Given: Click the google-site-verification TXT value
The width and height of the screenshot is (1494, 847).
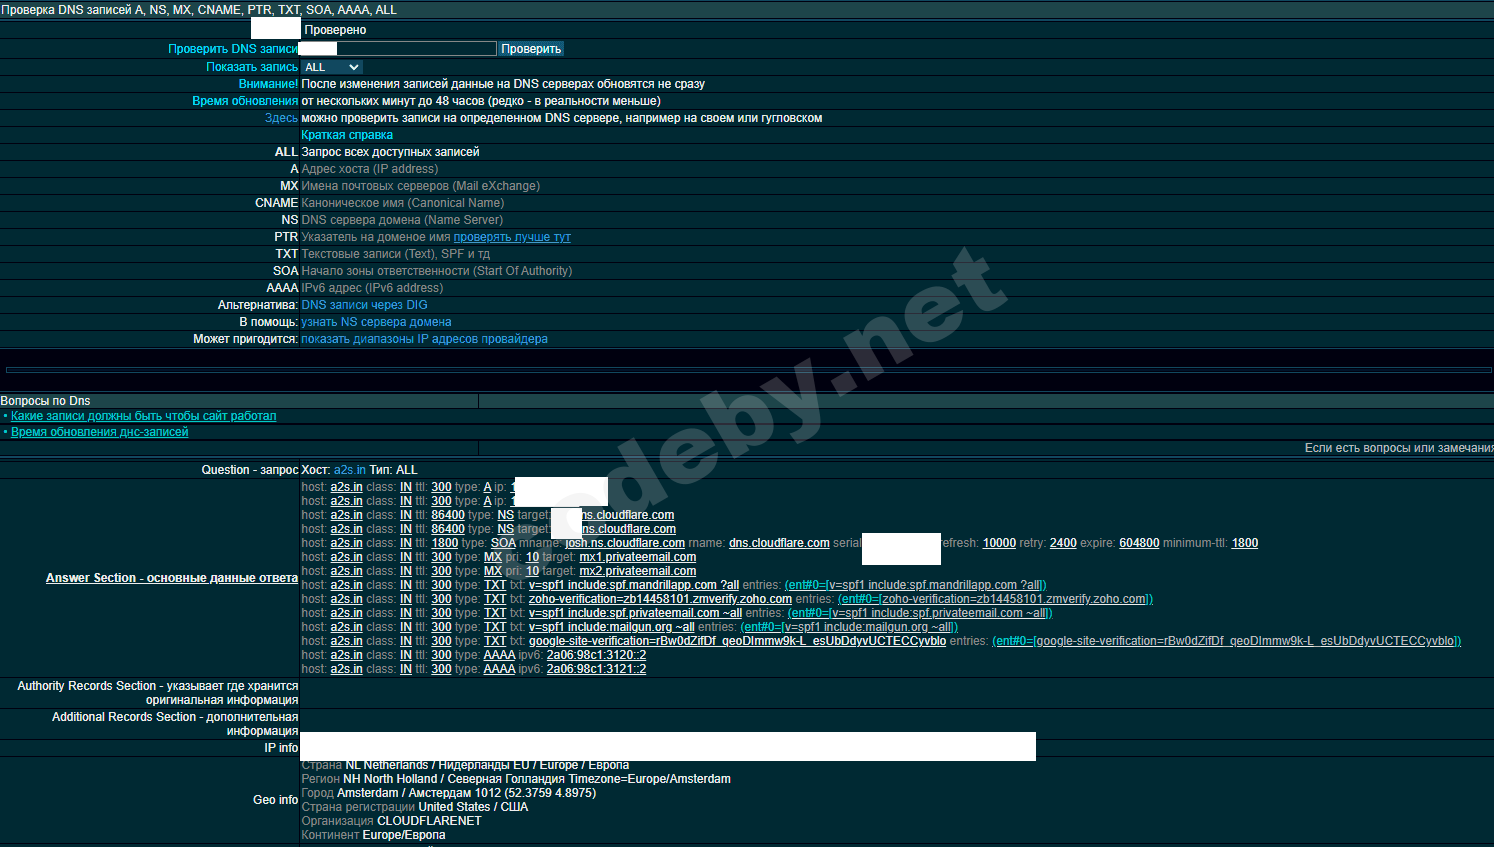Looking at the screenshot, I should 737,641.
